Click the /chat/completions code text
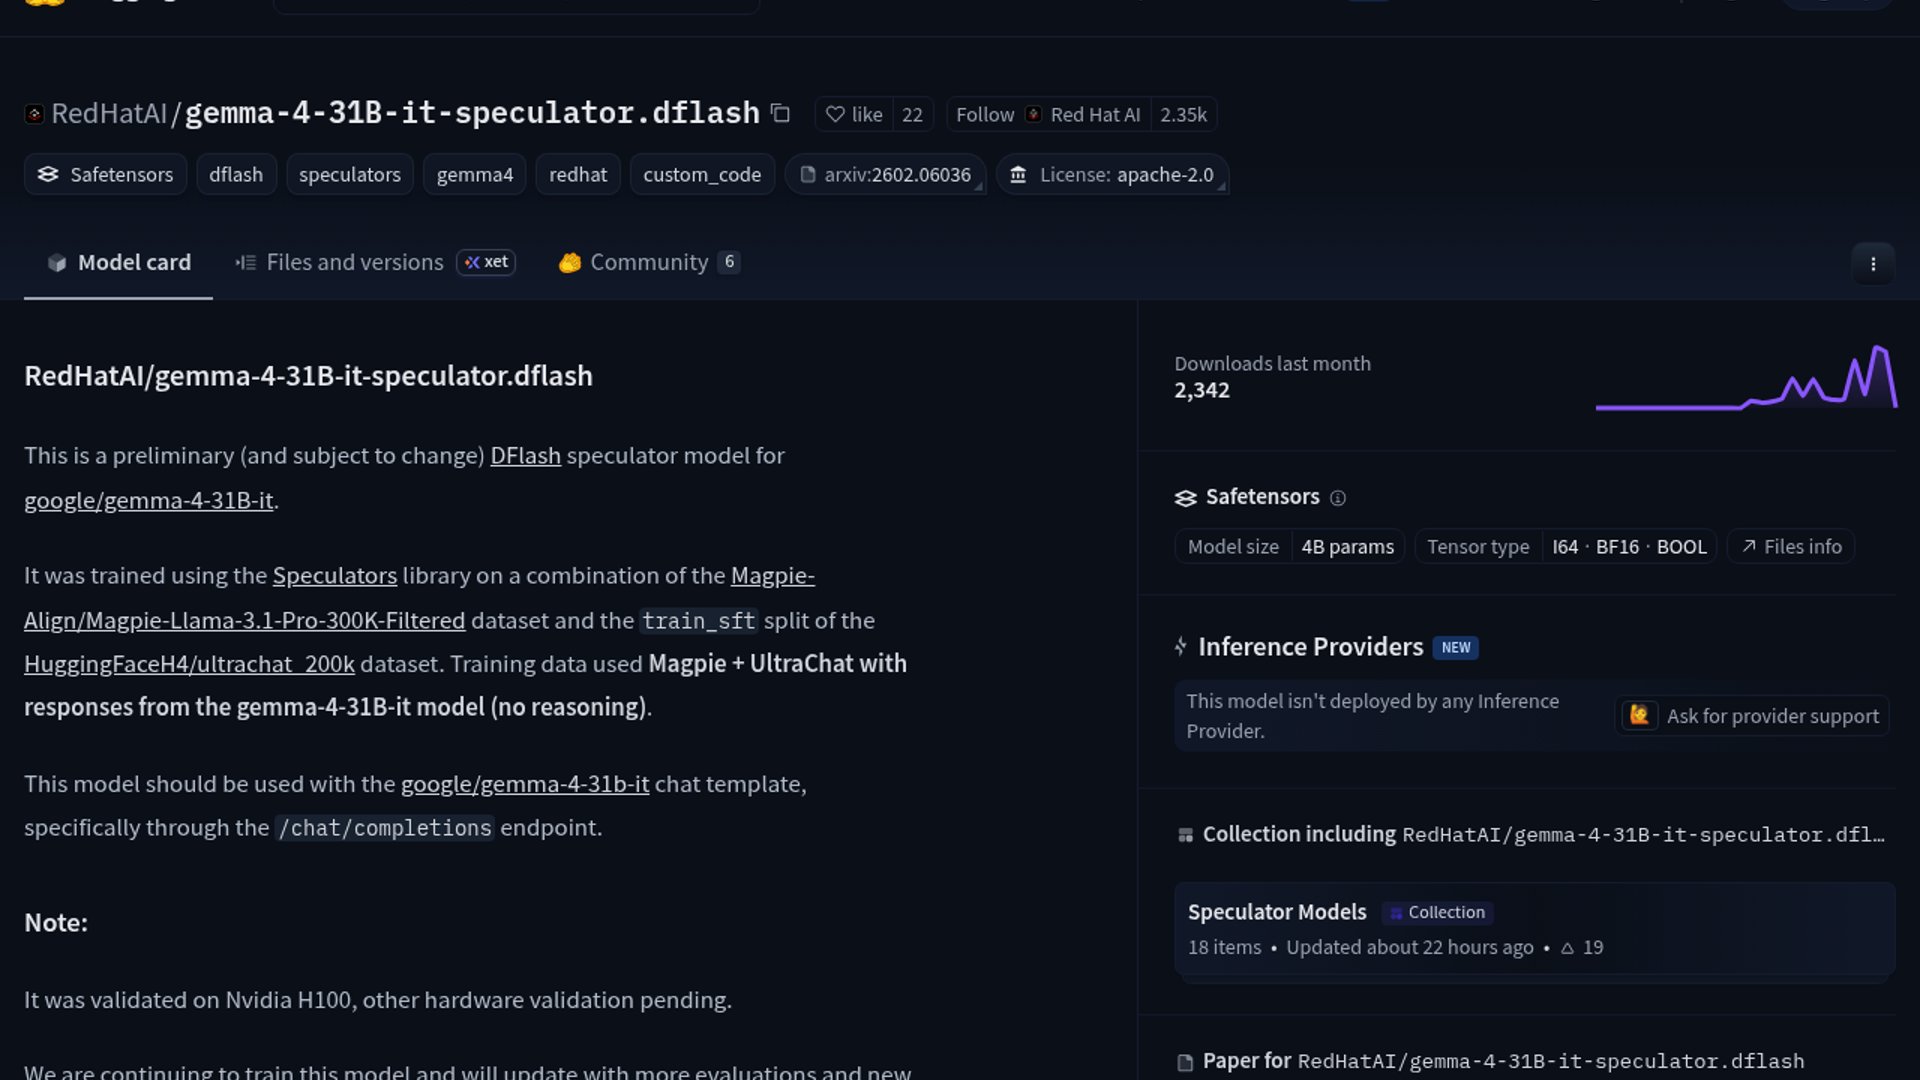The width and height of the screenshot is (1920, 1080). click(x=385, y=828)
